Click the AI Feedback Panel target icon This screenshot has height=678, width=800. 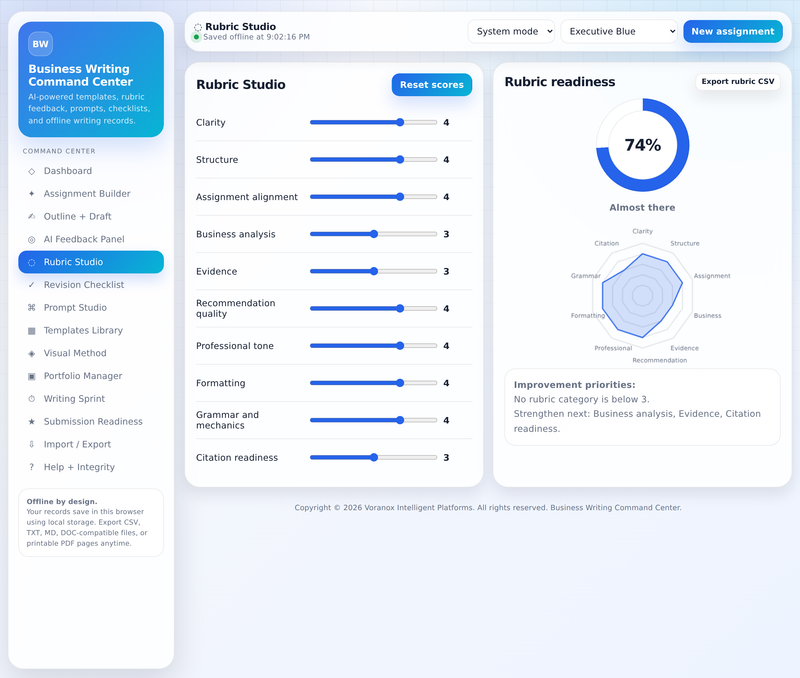tap(32, 239)
